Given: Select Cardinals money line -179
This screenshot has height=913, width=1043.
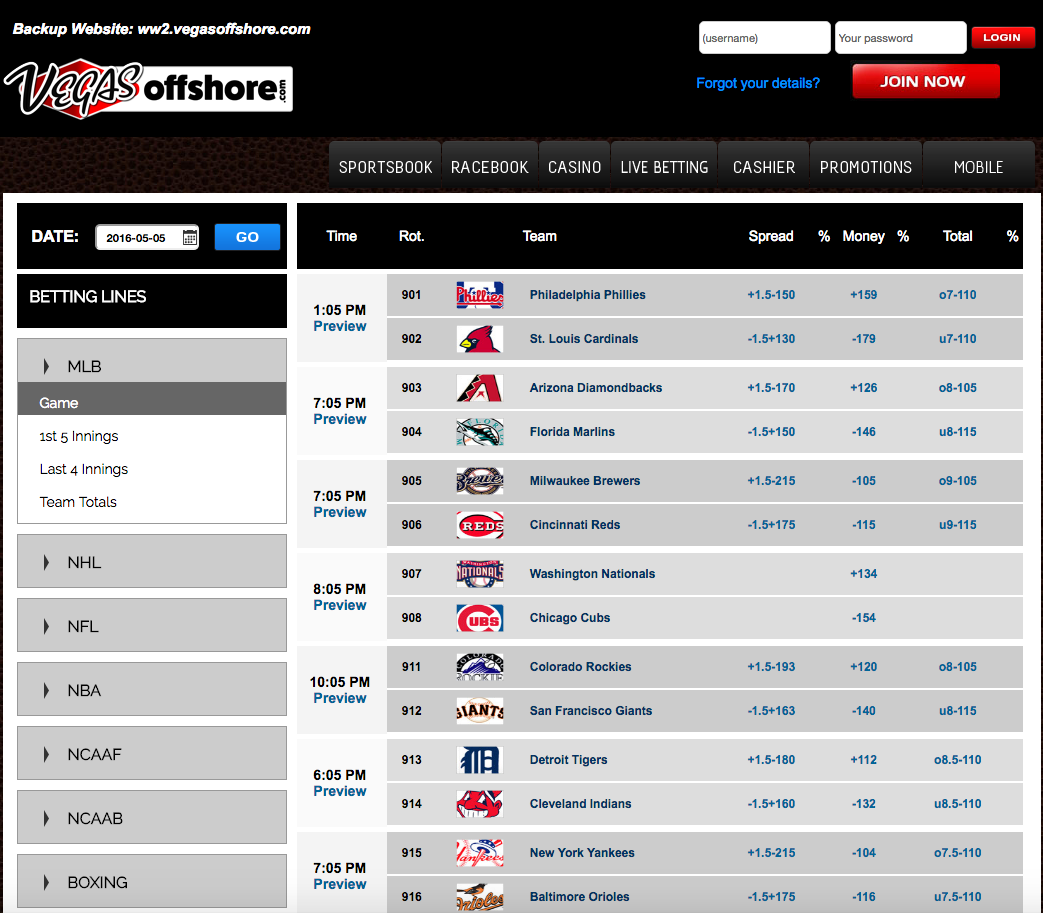Looking at the screenshot, I should tap(863, 338).
